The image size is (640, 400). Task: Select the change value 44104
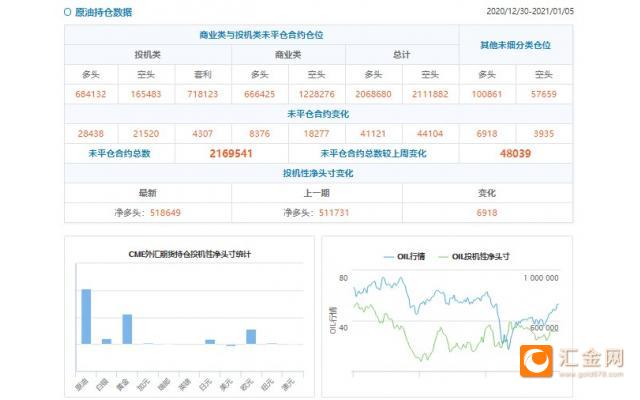pyautogui.click(x=430, y=134)
